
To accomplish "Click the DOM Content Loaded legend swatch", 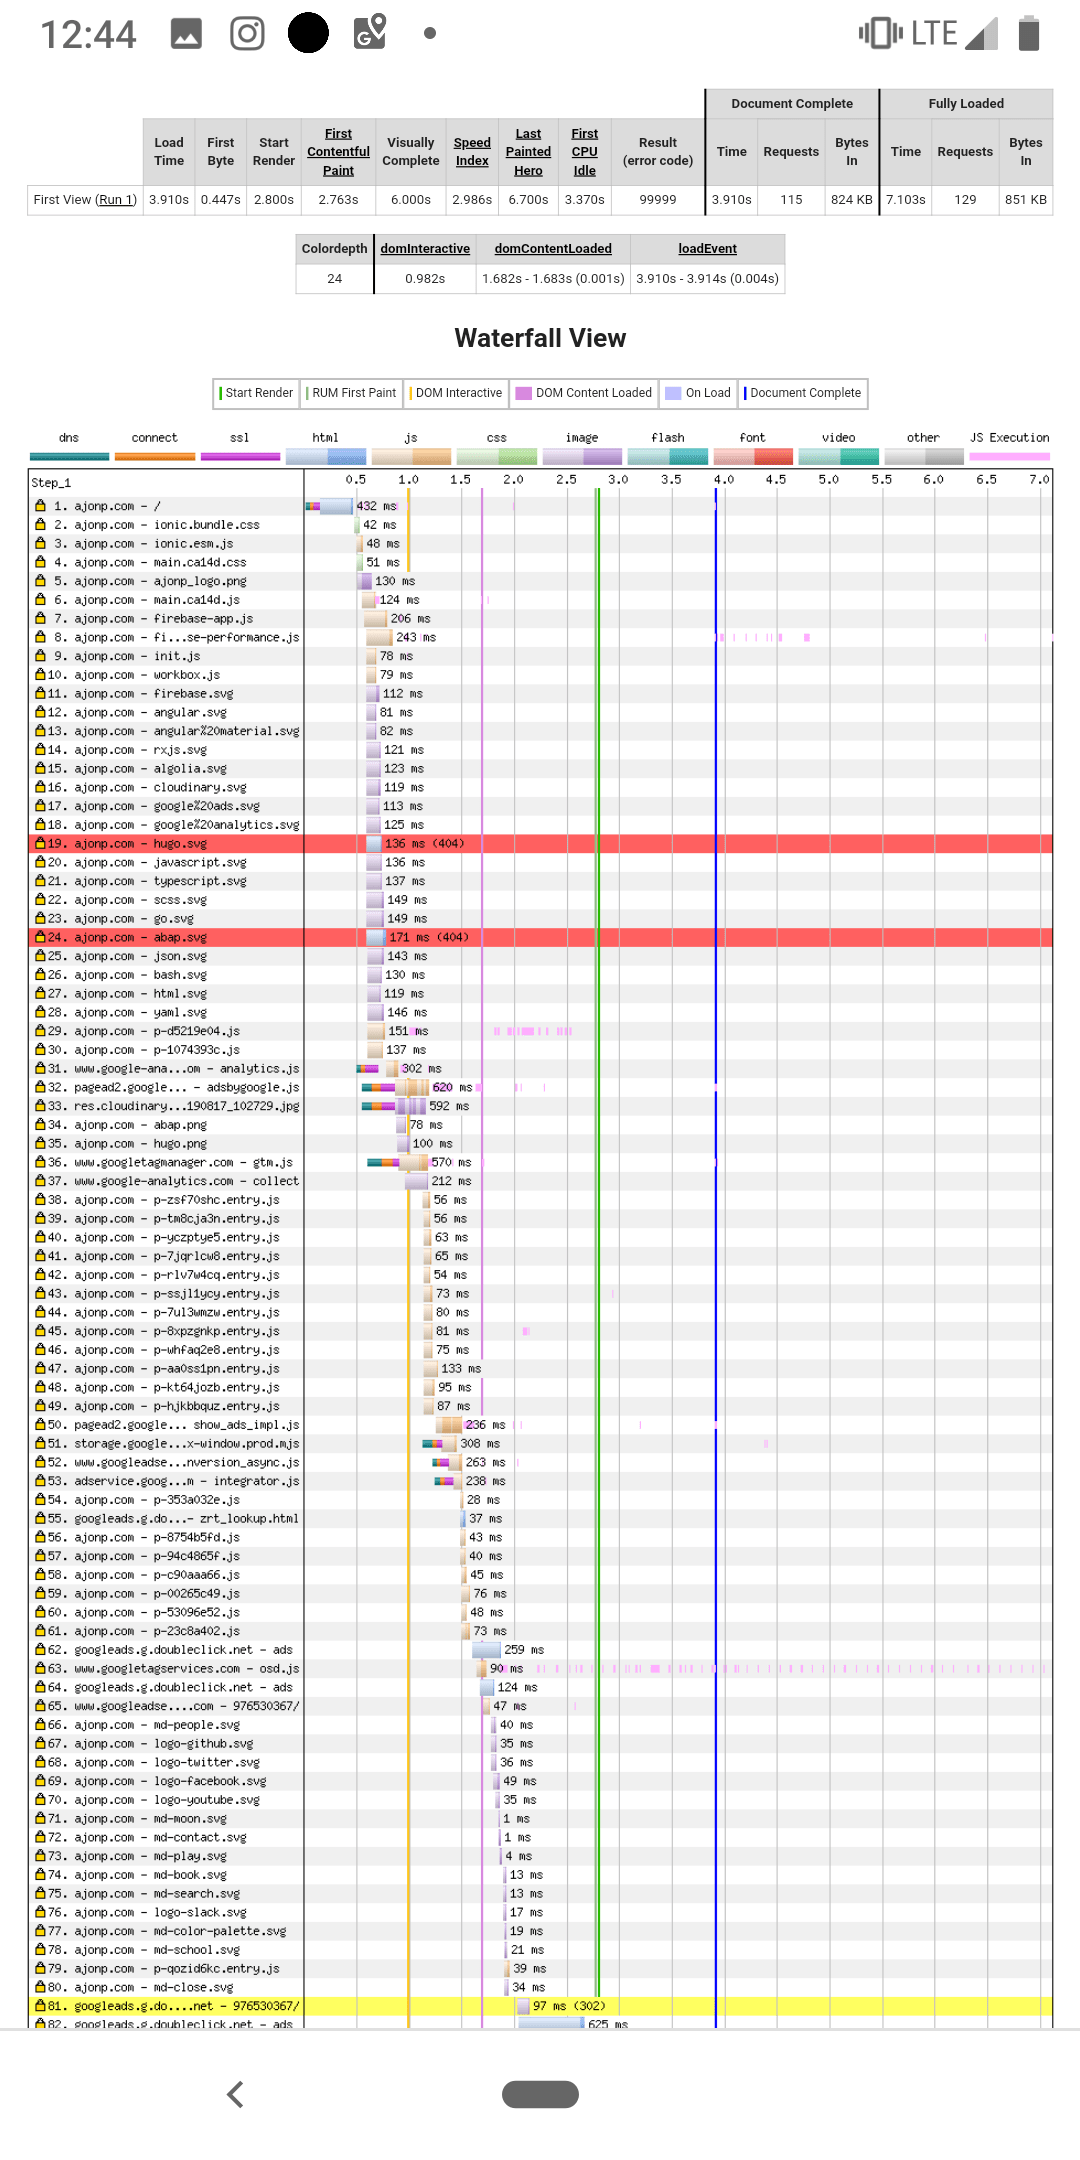I will 523,393.
